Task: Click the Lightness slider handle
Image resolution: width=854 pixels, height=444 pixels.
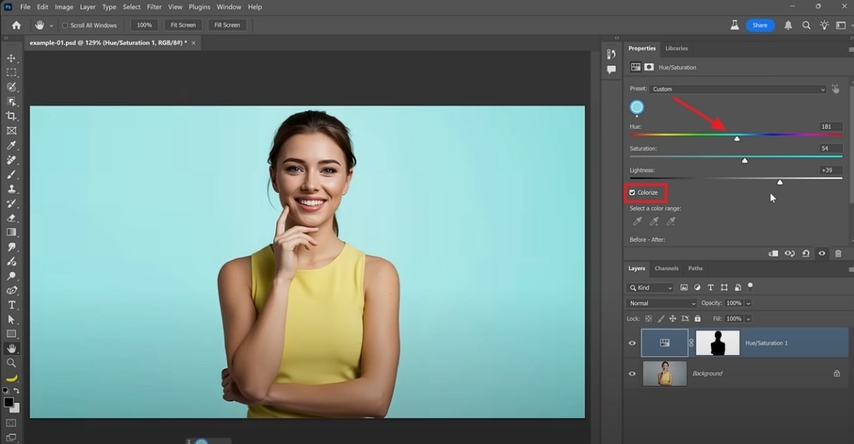Action: [780, 183]
